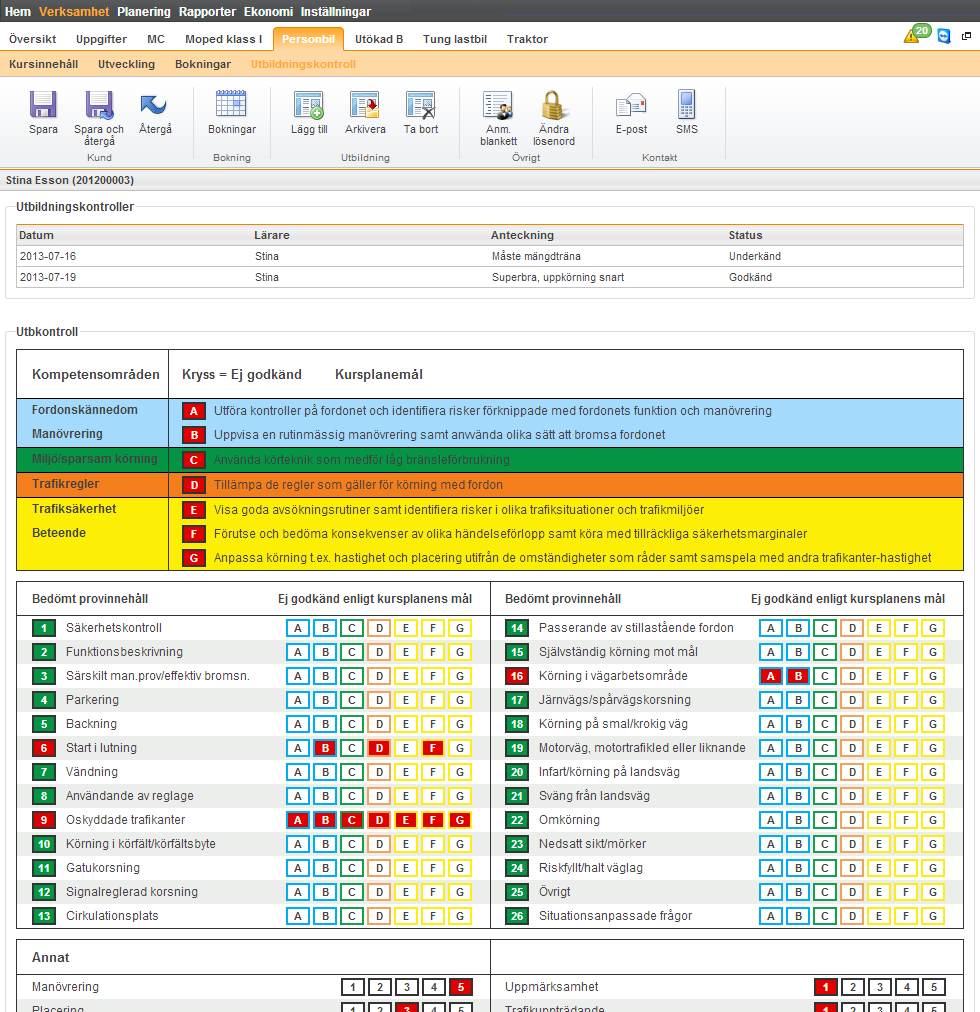Open the Bokningar subtab

tap(203, 64)
